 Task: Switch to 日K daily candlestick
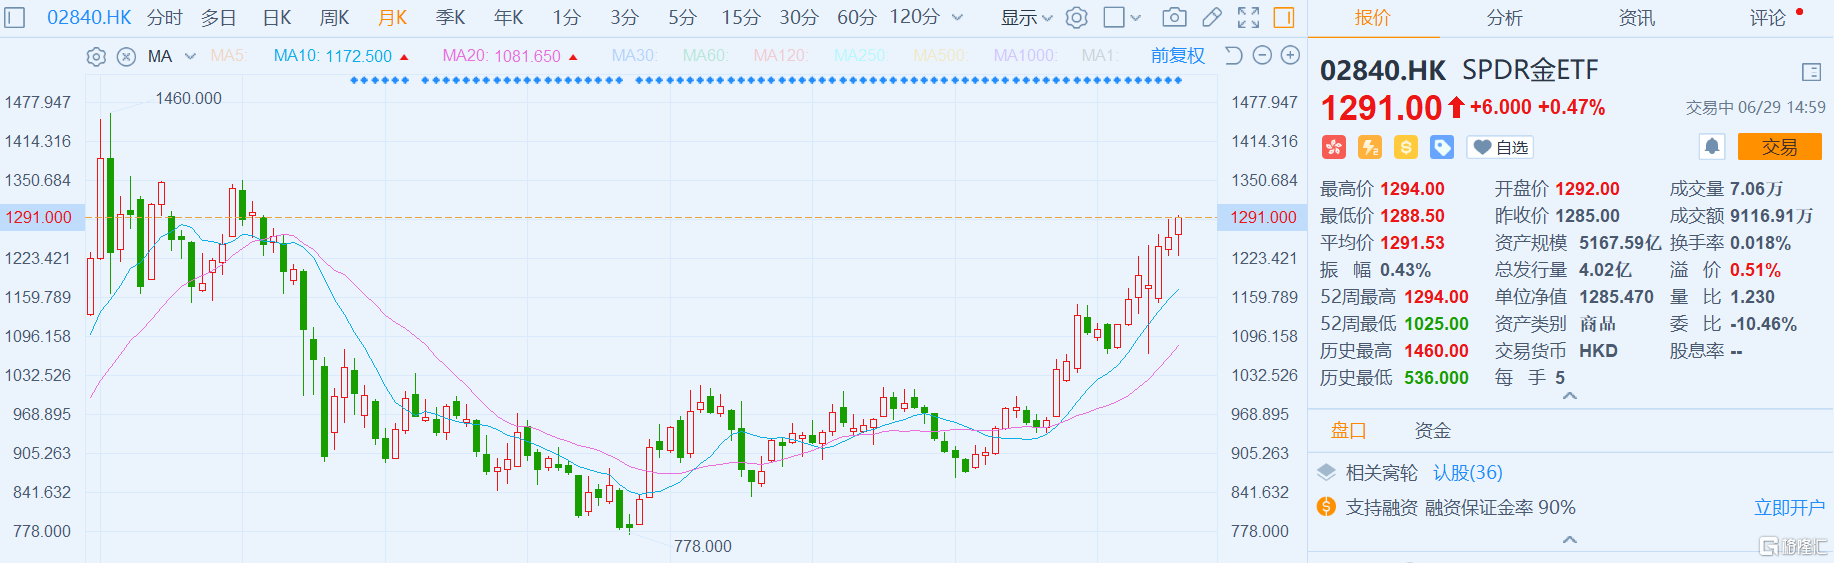pyautogui.click(x=277, y=18)
